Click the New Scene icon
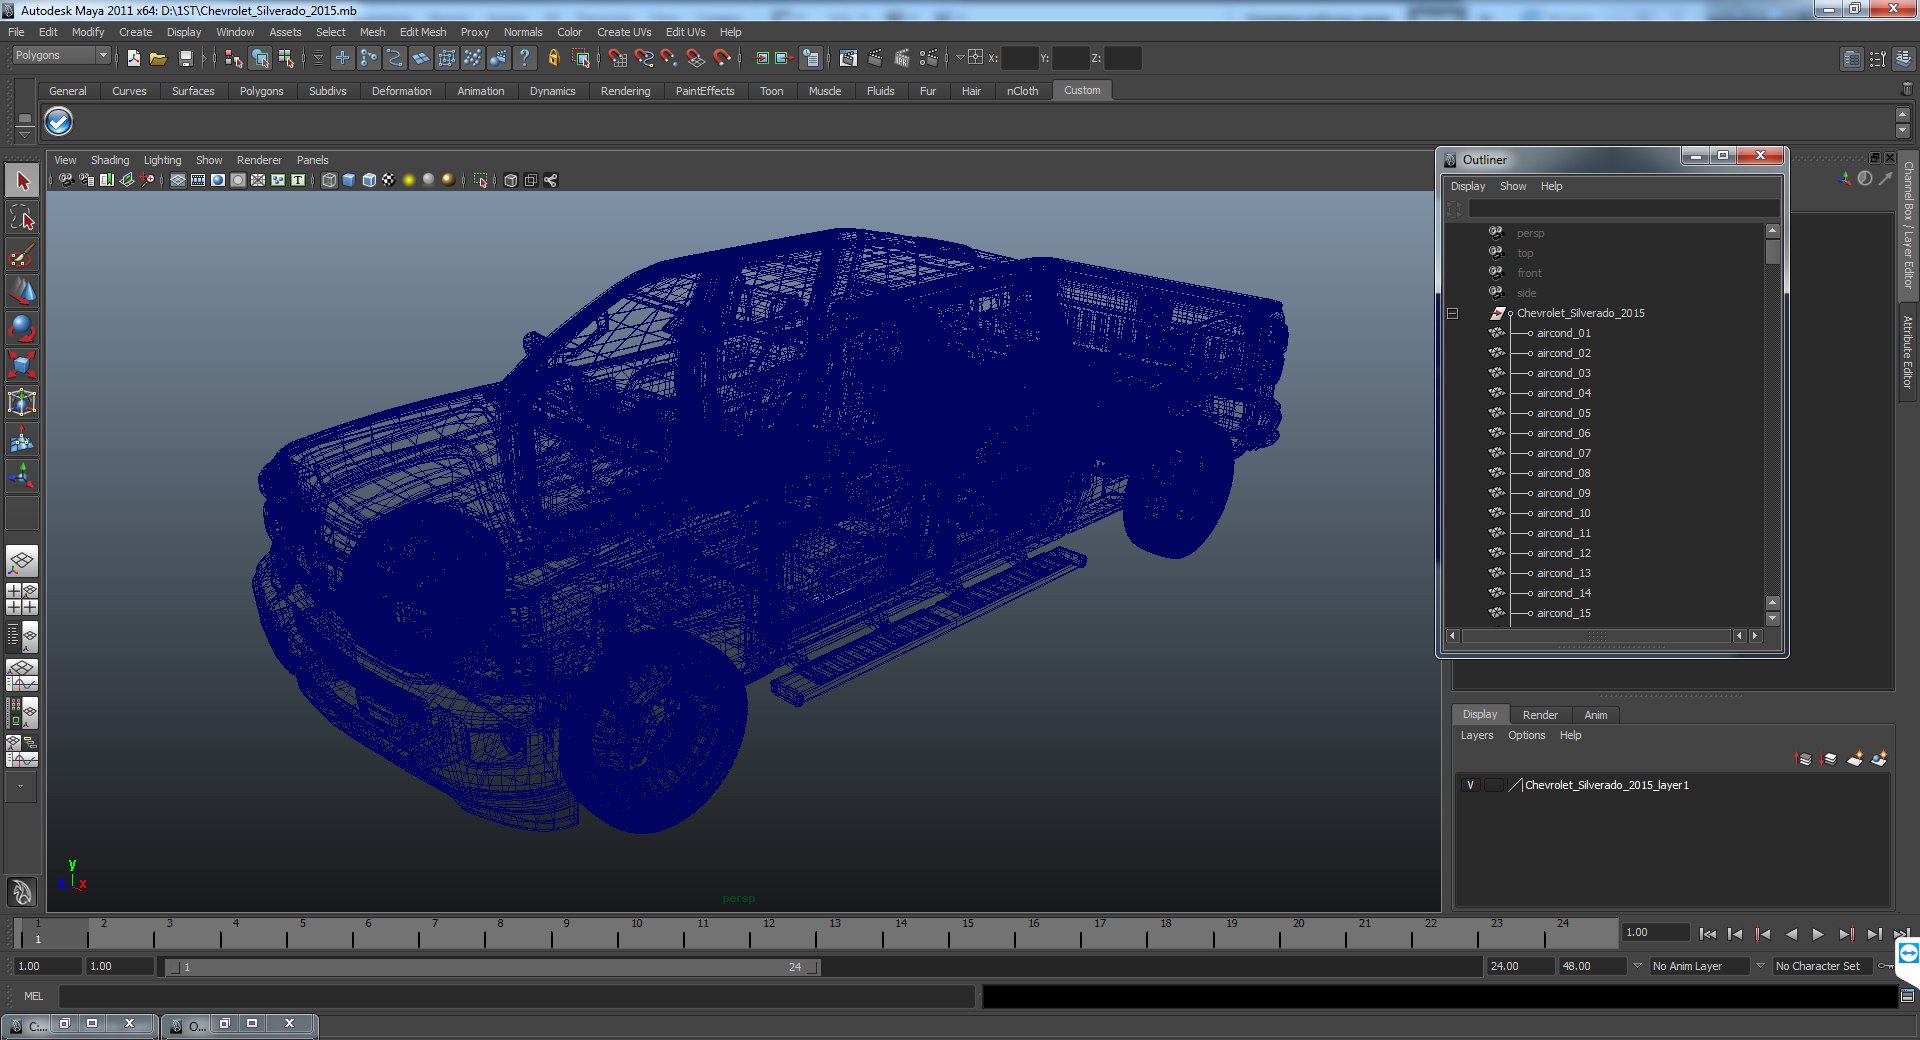The image size is (1920, 1040). pyautogui.click(x=133, y=58)
